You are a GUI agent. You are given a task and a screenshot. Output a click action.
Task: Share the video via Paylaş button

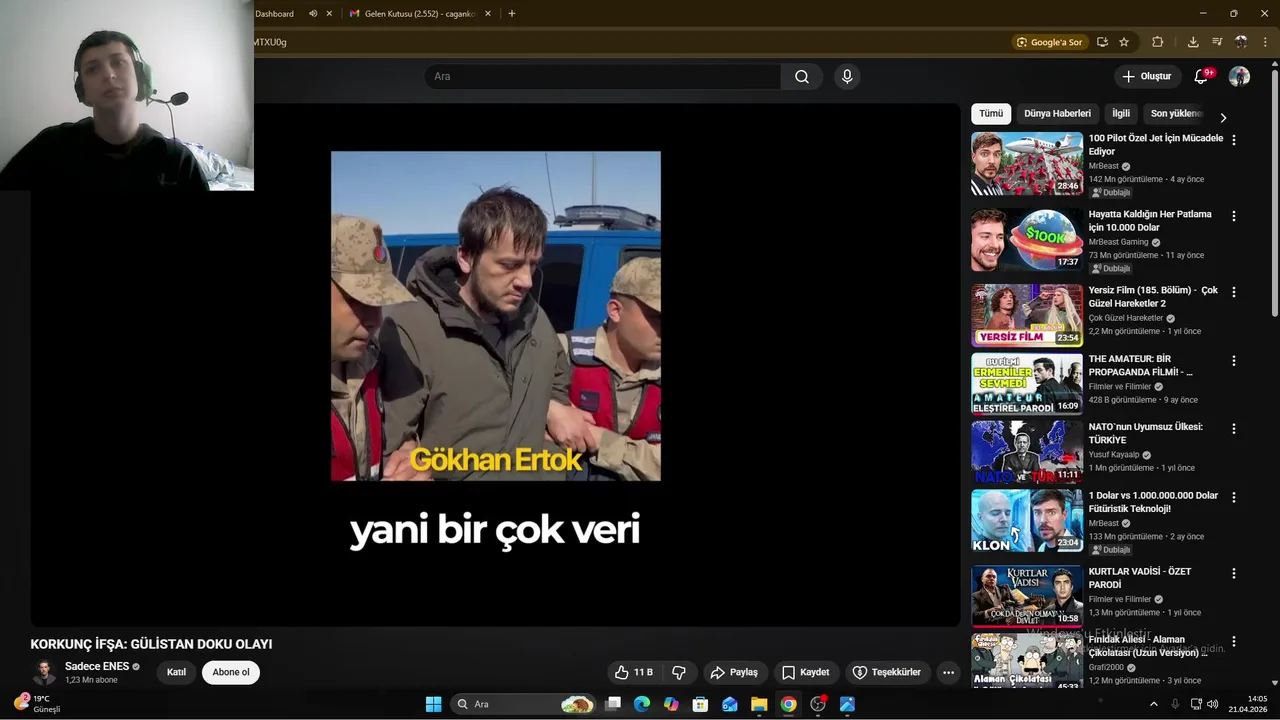coord(734,672)
